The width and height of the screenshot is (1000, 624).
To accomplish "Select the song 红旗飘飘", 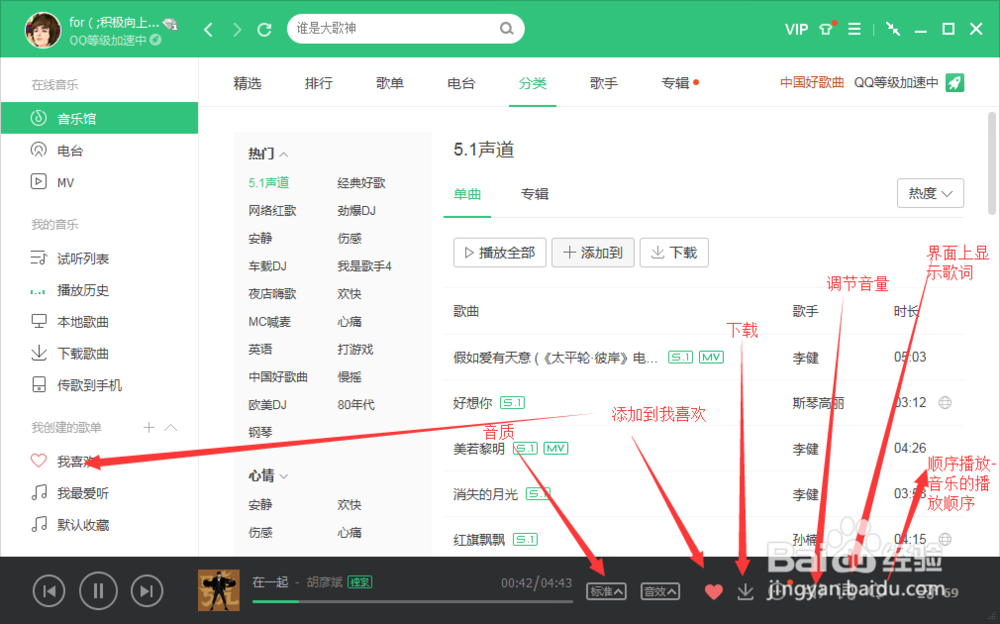I will pyautogui.click(x=479, y=540).
